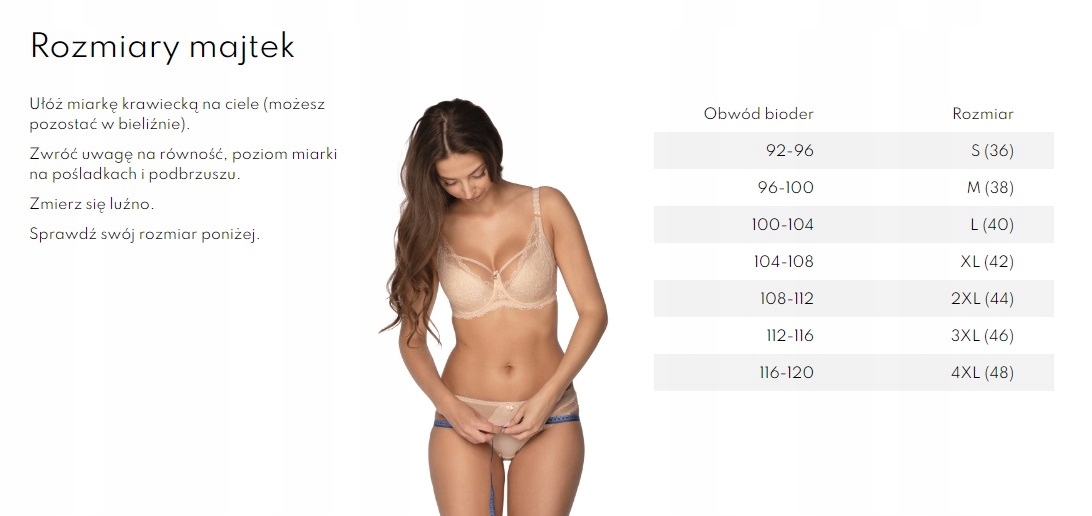Image resolution: width=1092 pixels, height=516 pixels.
Task: Choose size 4XL (48) cell
Action: (982, 372)
